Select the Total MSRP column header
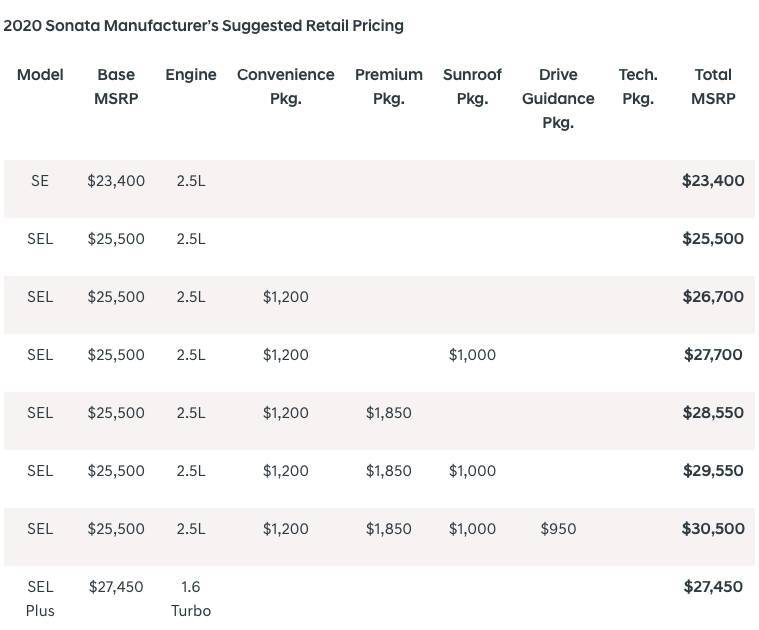Screen dimensions: 759x630 tap(713, 87)
